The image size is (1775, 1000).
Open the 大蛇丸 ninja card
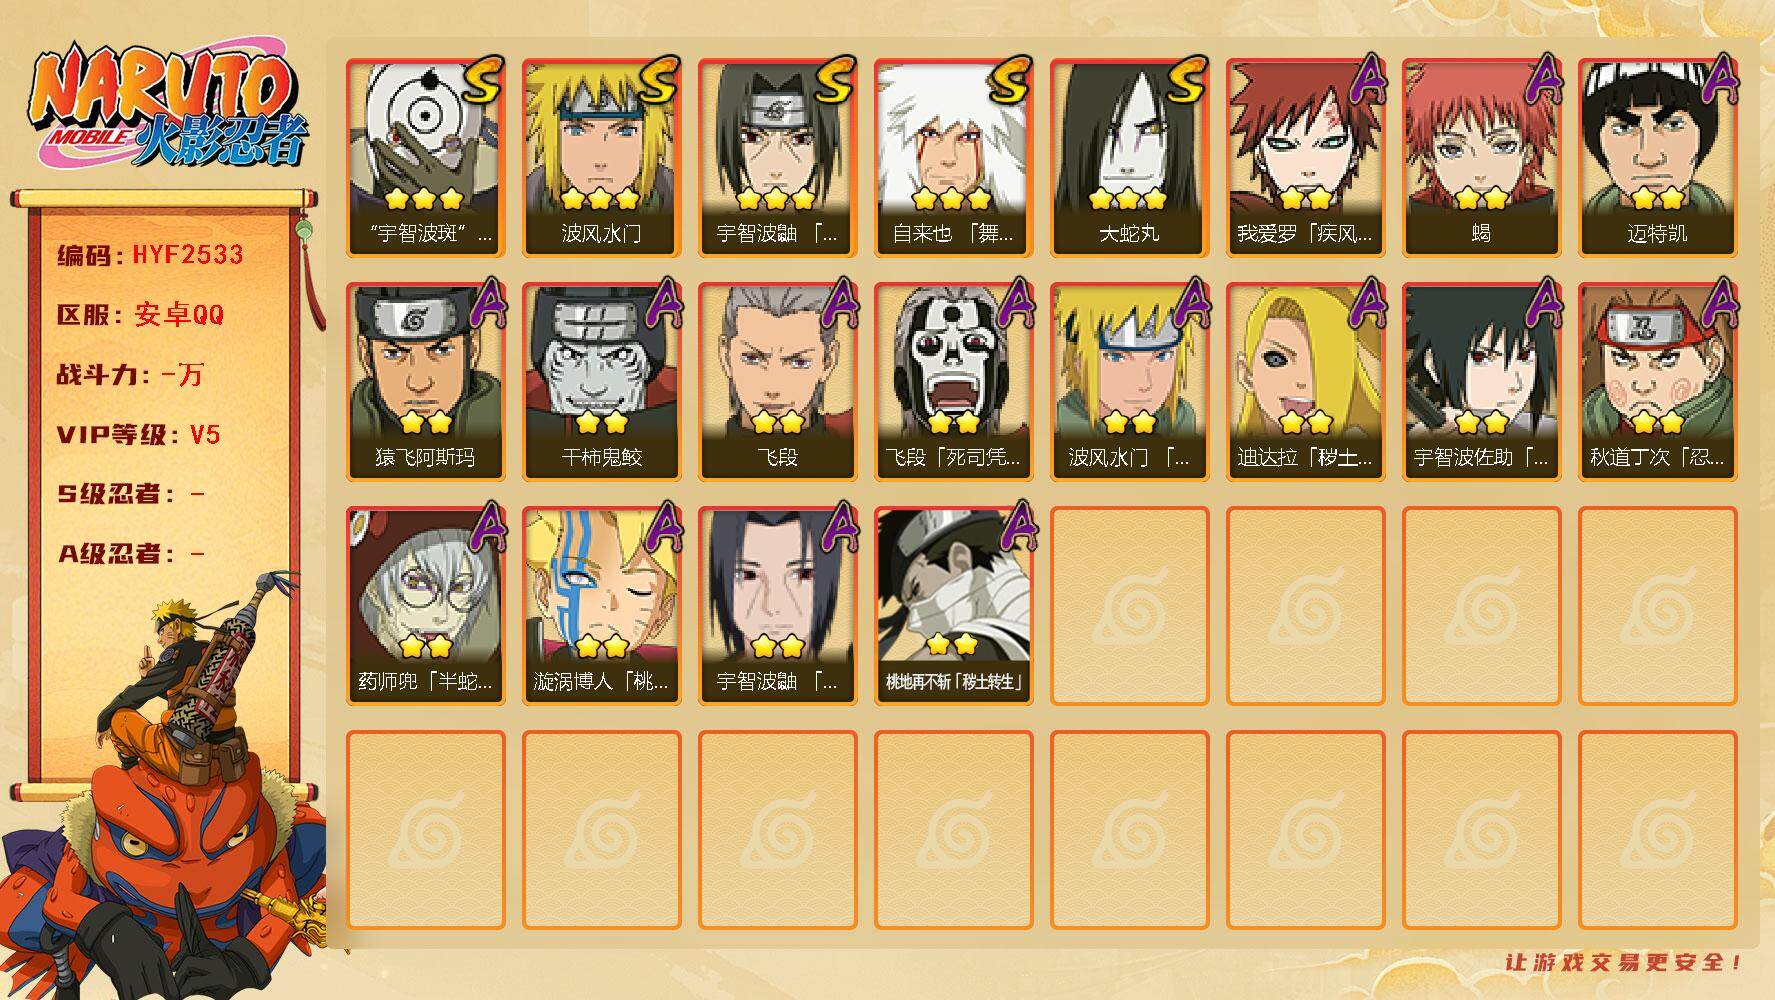coord(1129,157)
